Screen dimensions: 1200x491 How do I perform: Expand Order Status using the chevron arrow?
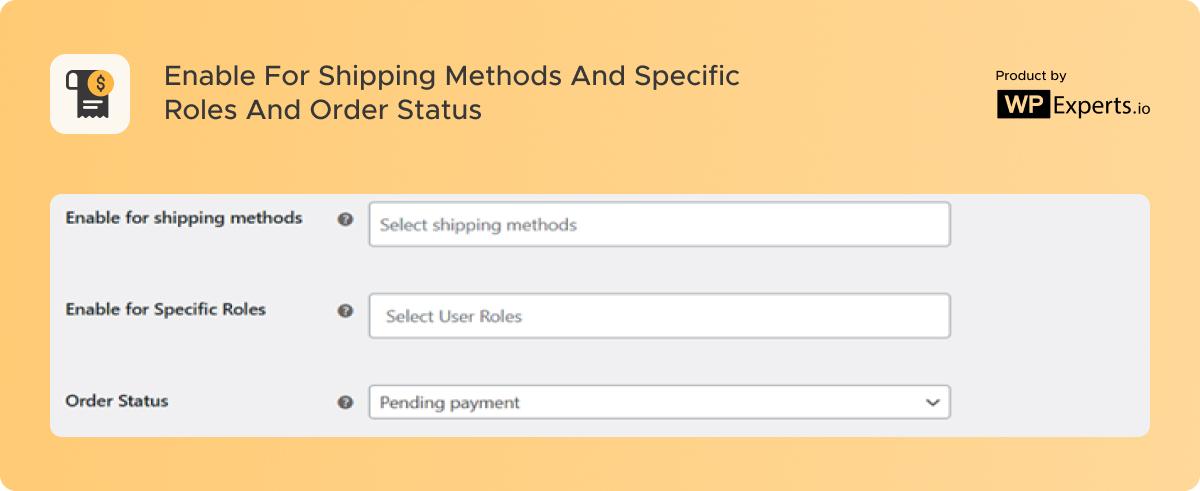[x=932, y=402]
